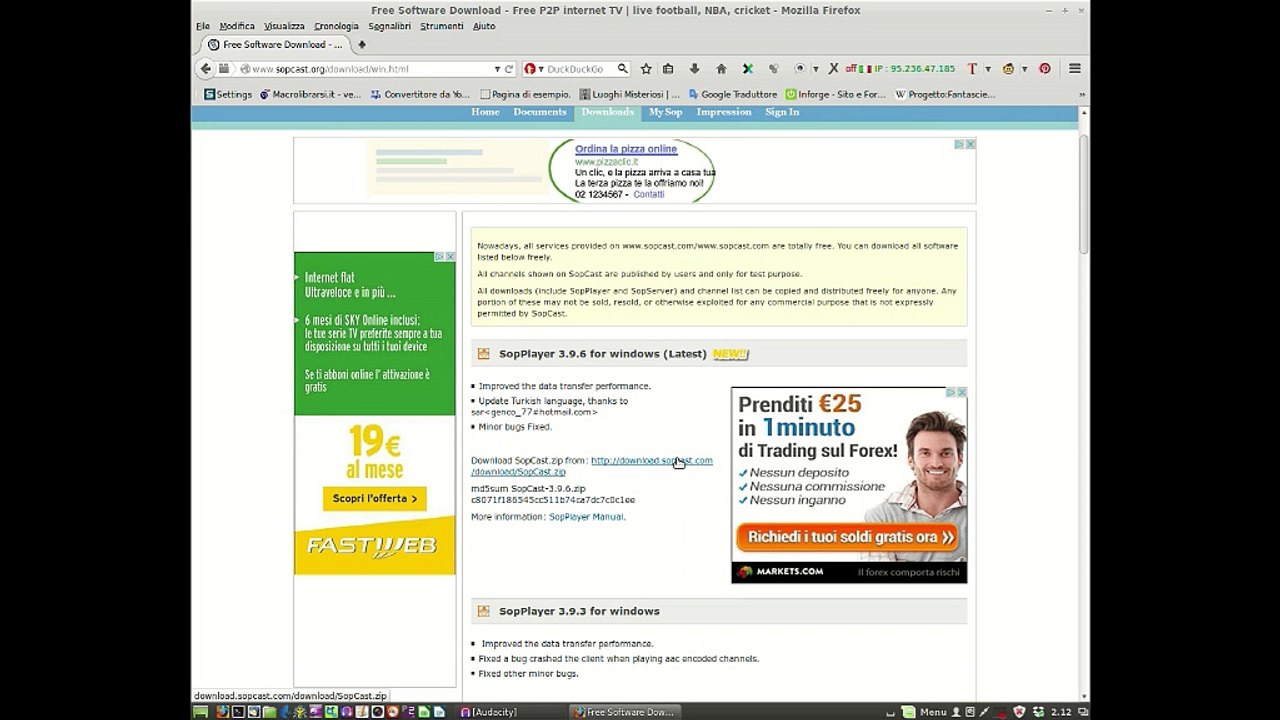Open the Segnalibri menu
Viewport: 1280px width, 720px height.
click(389, 26)
